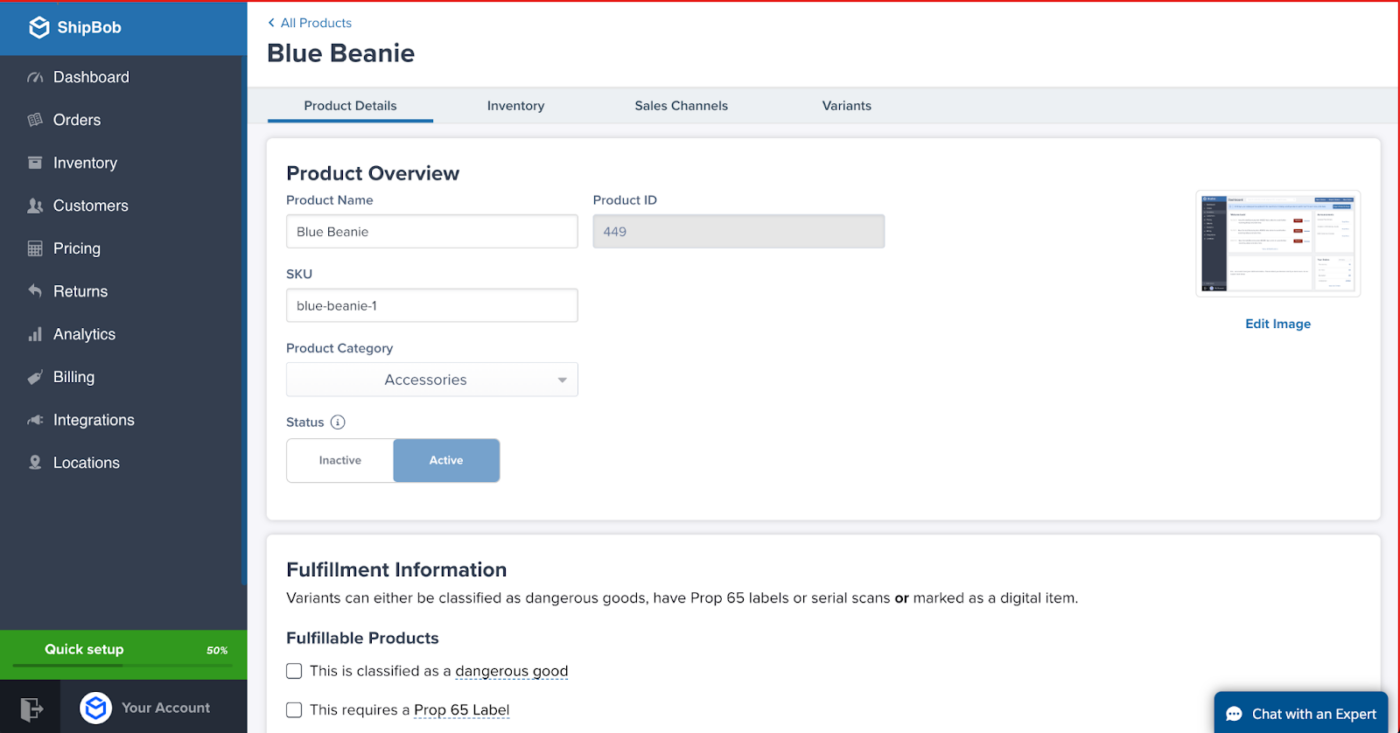Switch to the Inventory tab

pos(516,105)
